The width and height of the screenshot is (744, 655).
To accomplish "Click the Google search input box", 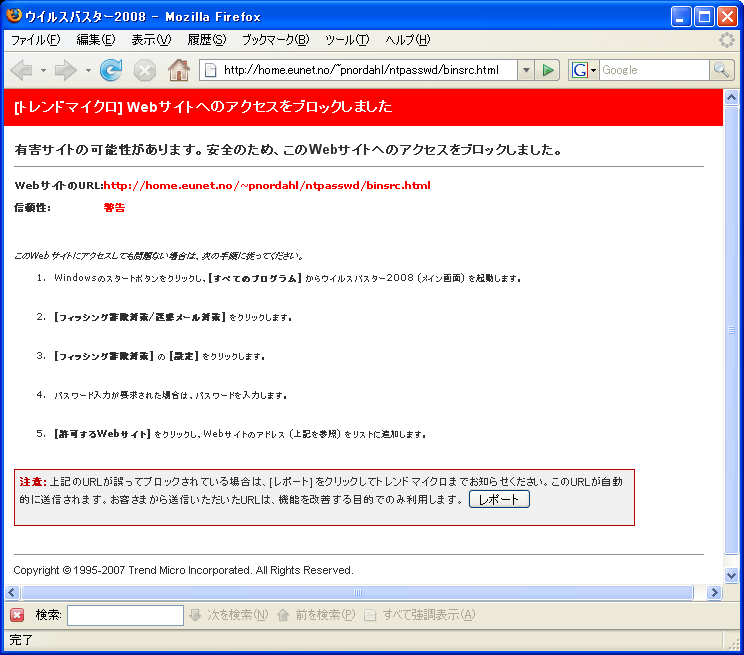I will (x=654, y=70).
